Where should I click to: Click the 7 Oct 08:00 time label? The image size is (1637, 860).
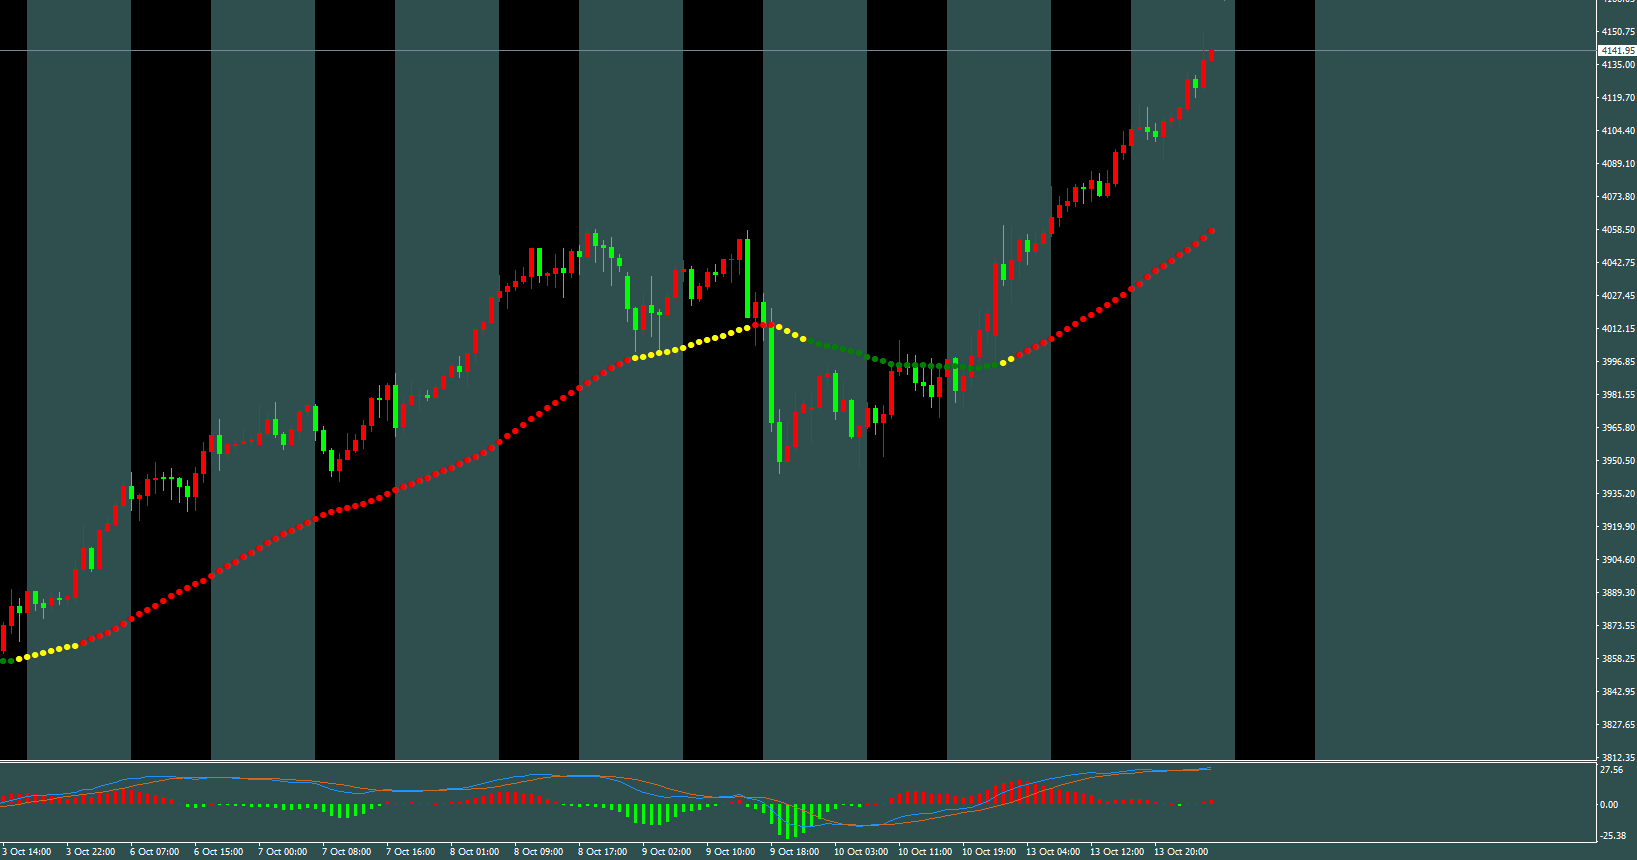(x=347, y=852)
